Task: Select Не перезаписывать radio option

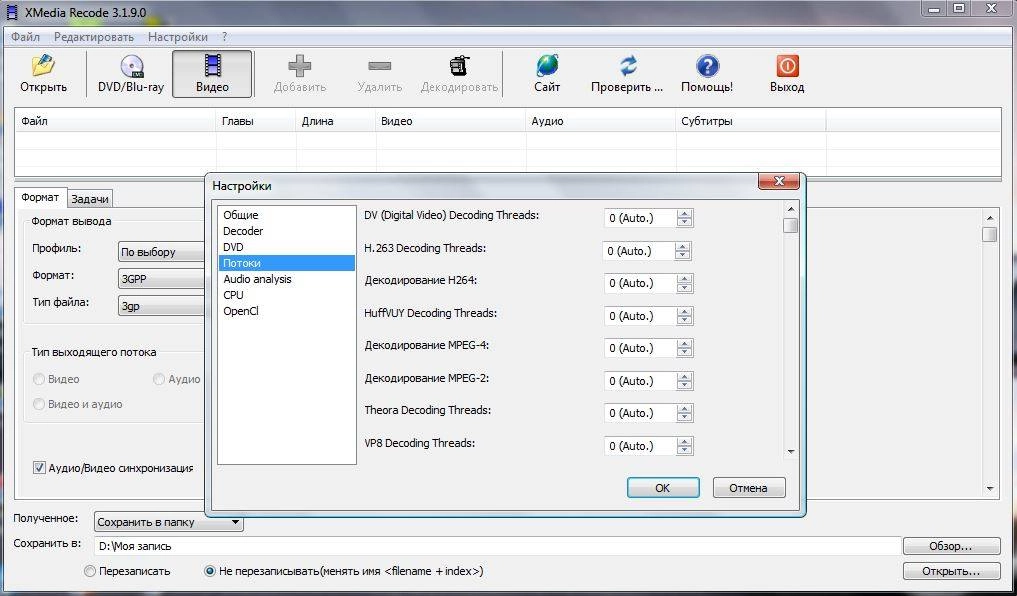Action: 209,571
